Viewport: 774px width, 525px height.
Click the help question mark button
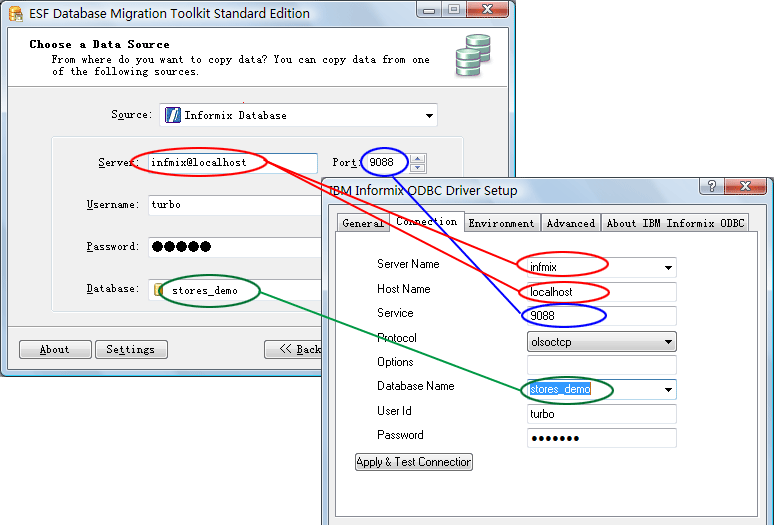(712, 187)
